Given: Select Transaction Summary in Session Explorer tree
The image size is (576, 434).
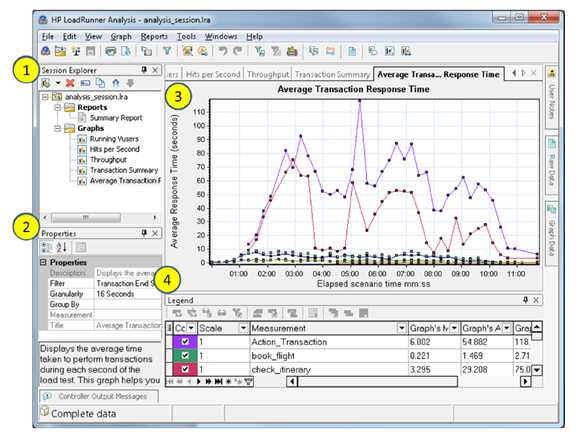Looking at the screenshot, I should tap(124, 170).
